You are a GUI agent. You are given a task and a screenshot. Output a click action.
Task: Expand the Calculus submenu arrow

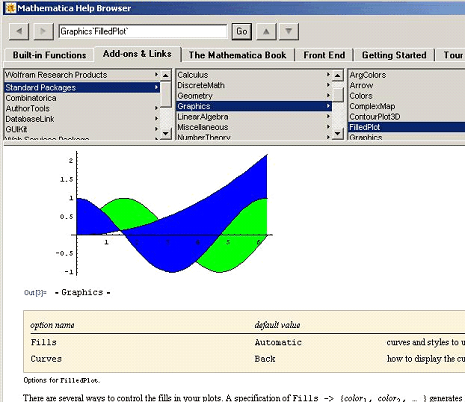tap(328, 75)
